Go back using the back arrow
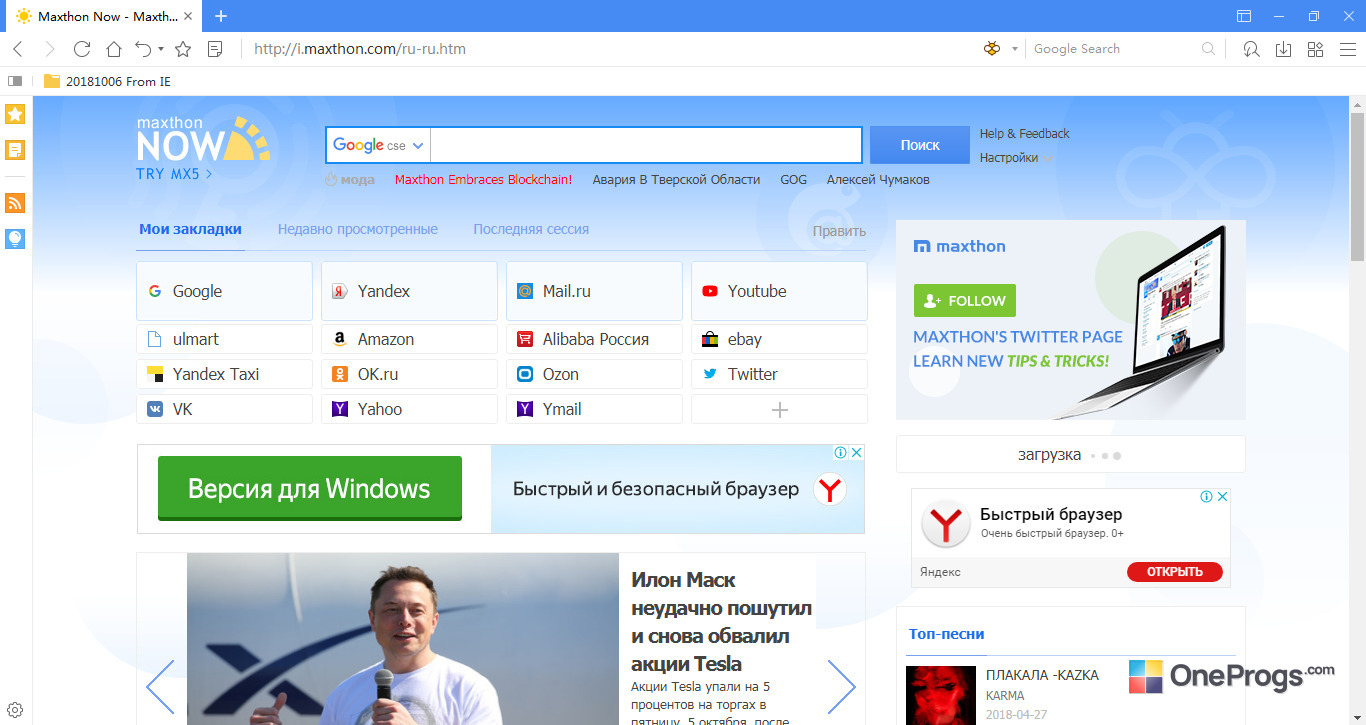This screenshot has height=725, width=1366. click(18, 49)
